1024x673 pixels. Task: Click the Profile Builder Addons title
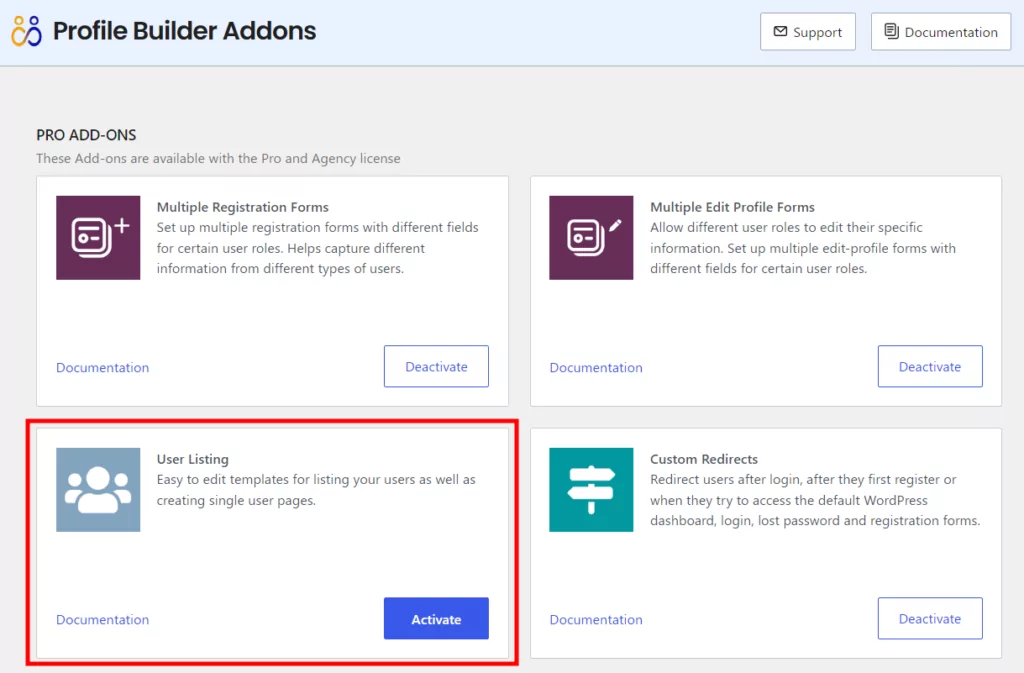tap(184, 31)
